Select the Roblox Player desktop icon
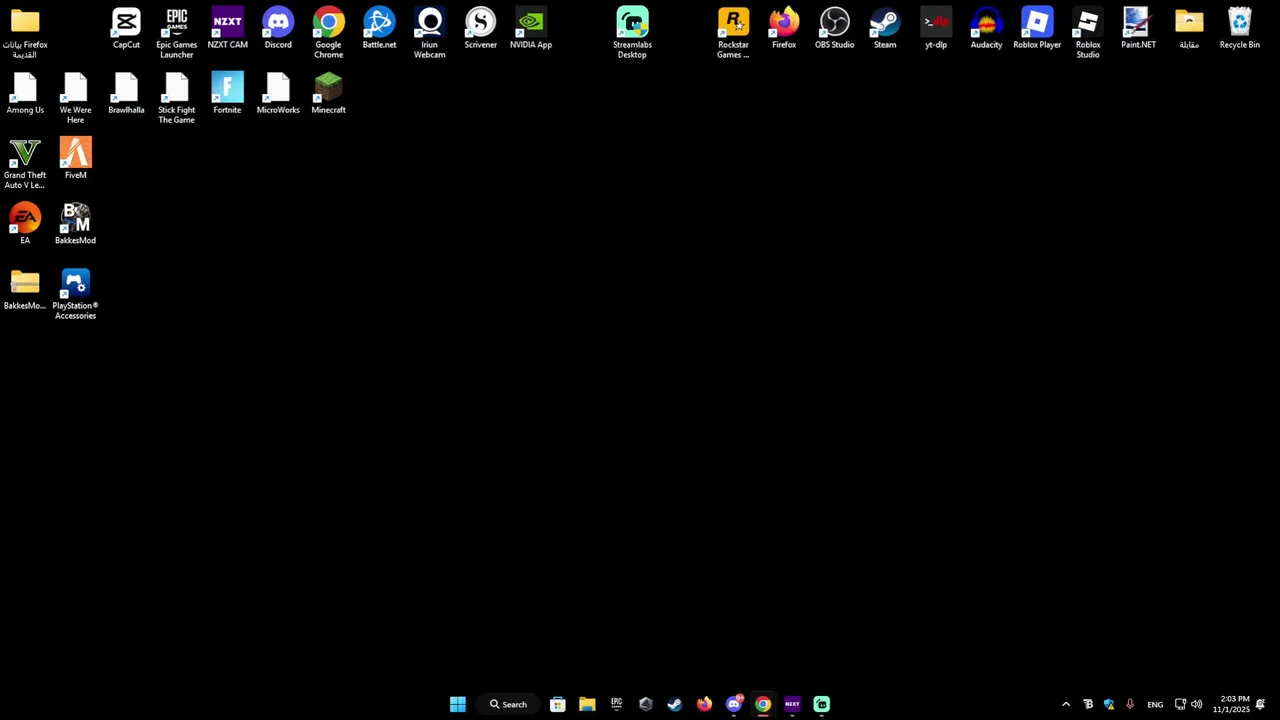1280x720 pixels. [1037, 28]
